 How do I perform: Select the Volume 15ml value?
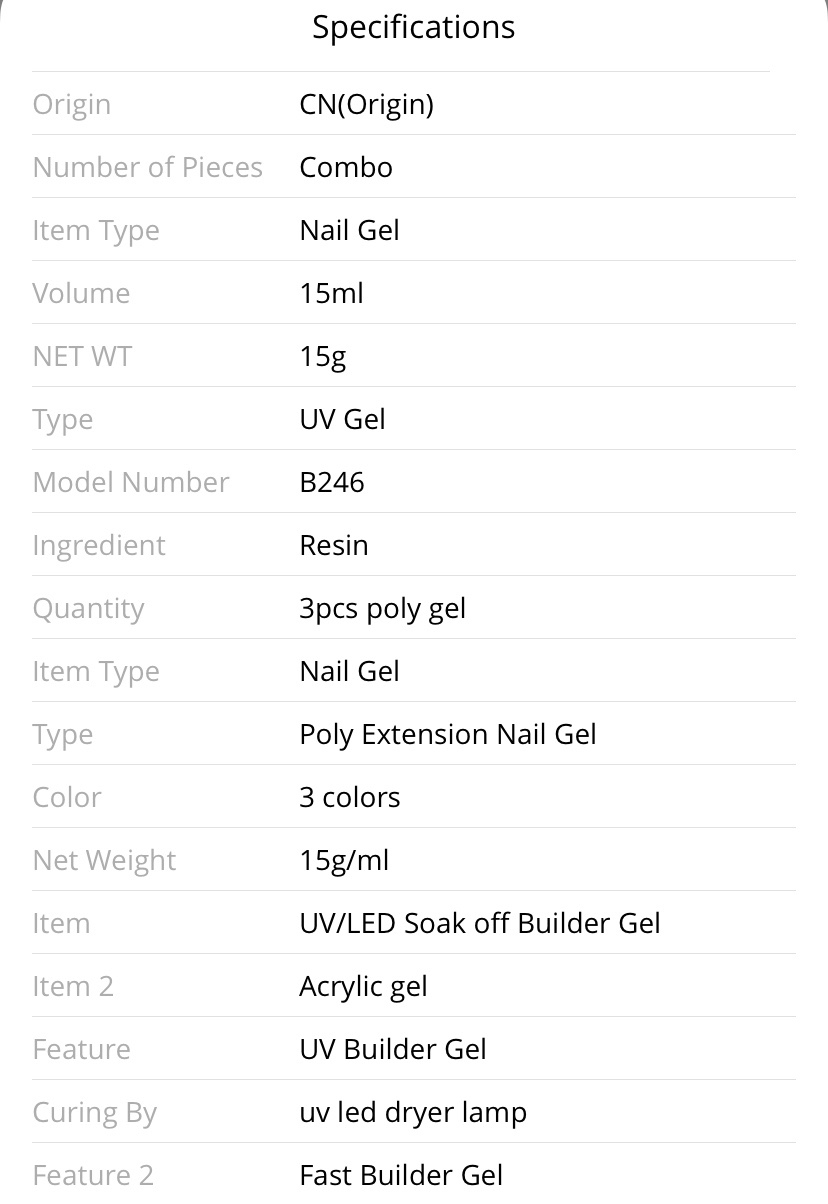[331, 293]
